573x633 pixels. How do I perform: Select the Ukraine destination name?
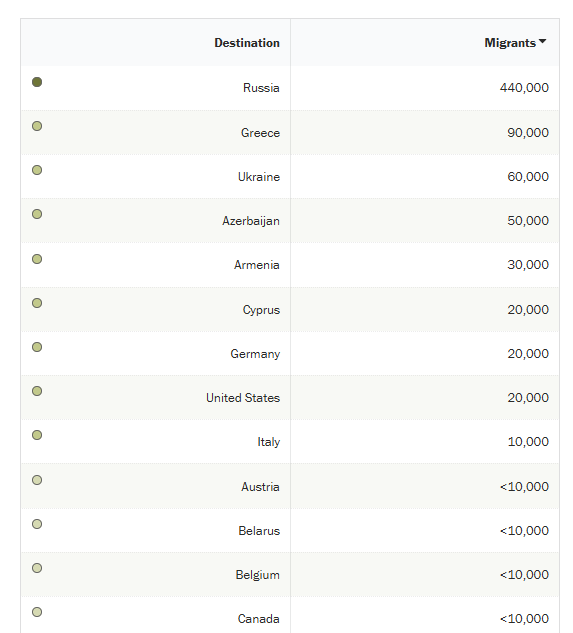(259, 176)
